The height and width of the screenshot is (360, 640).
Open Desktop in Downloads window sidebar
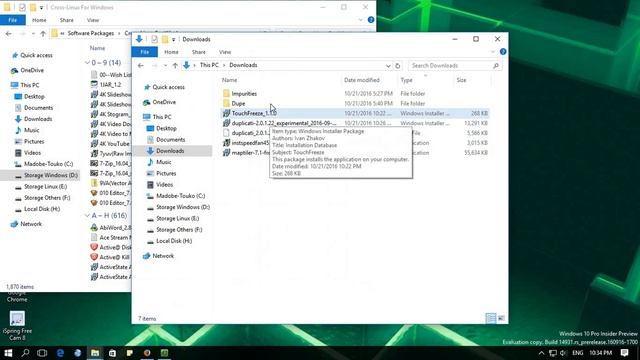coord(166,128)
